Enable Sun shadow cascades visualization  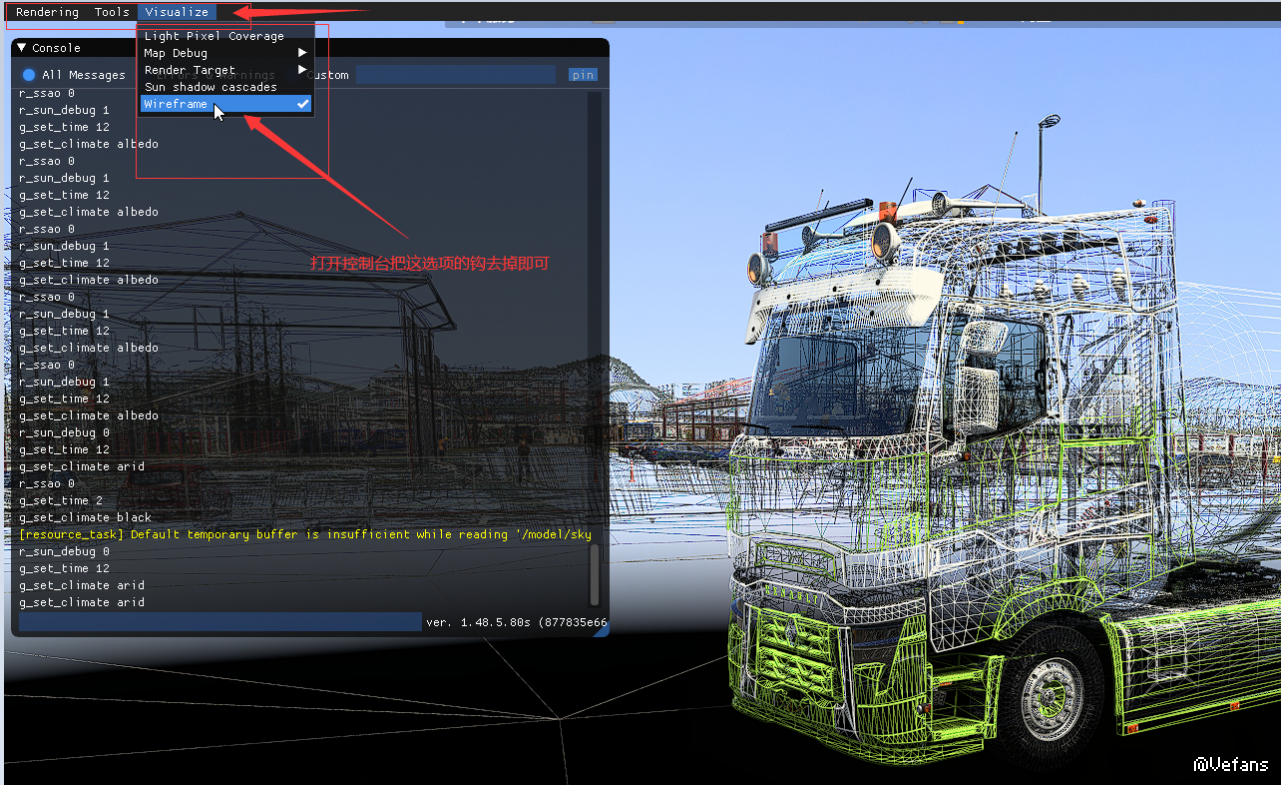tap(210, 87)
